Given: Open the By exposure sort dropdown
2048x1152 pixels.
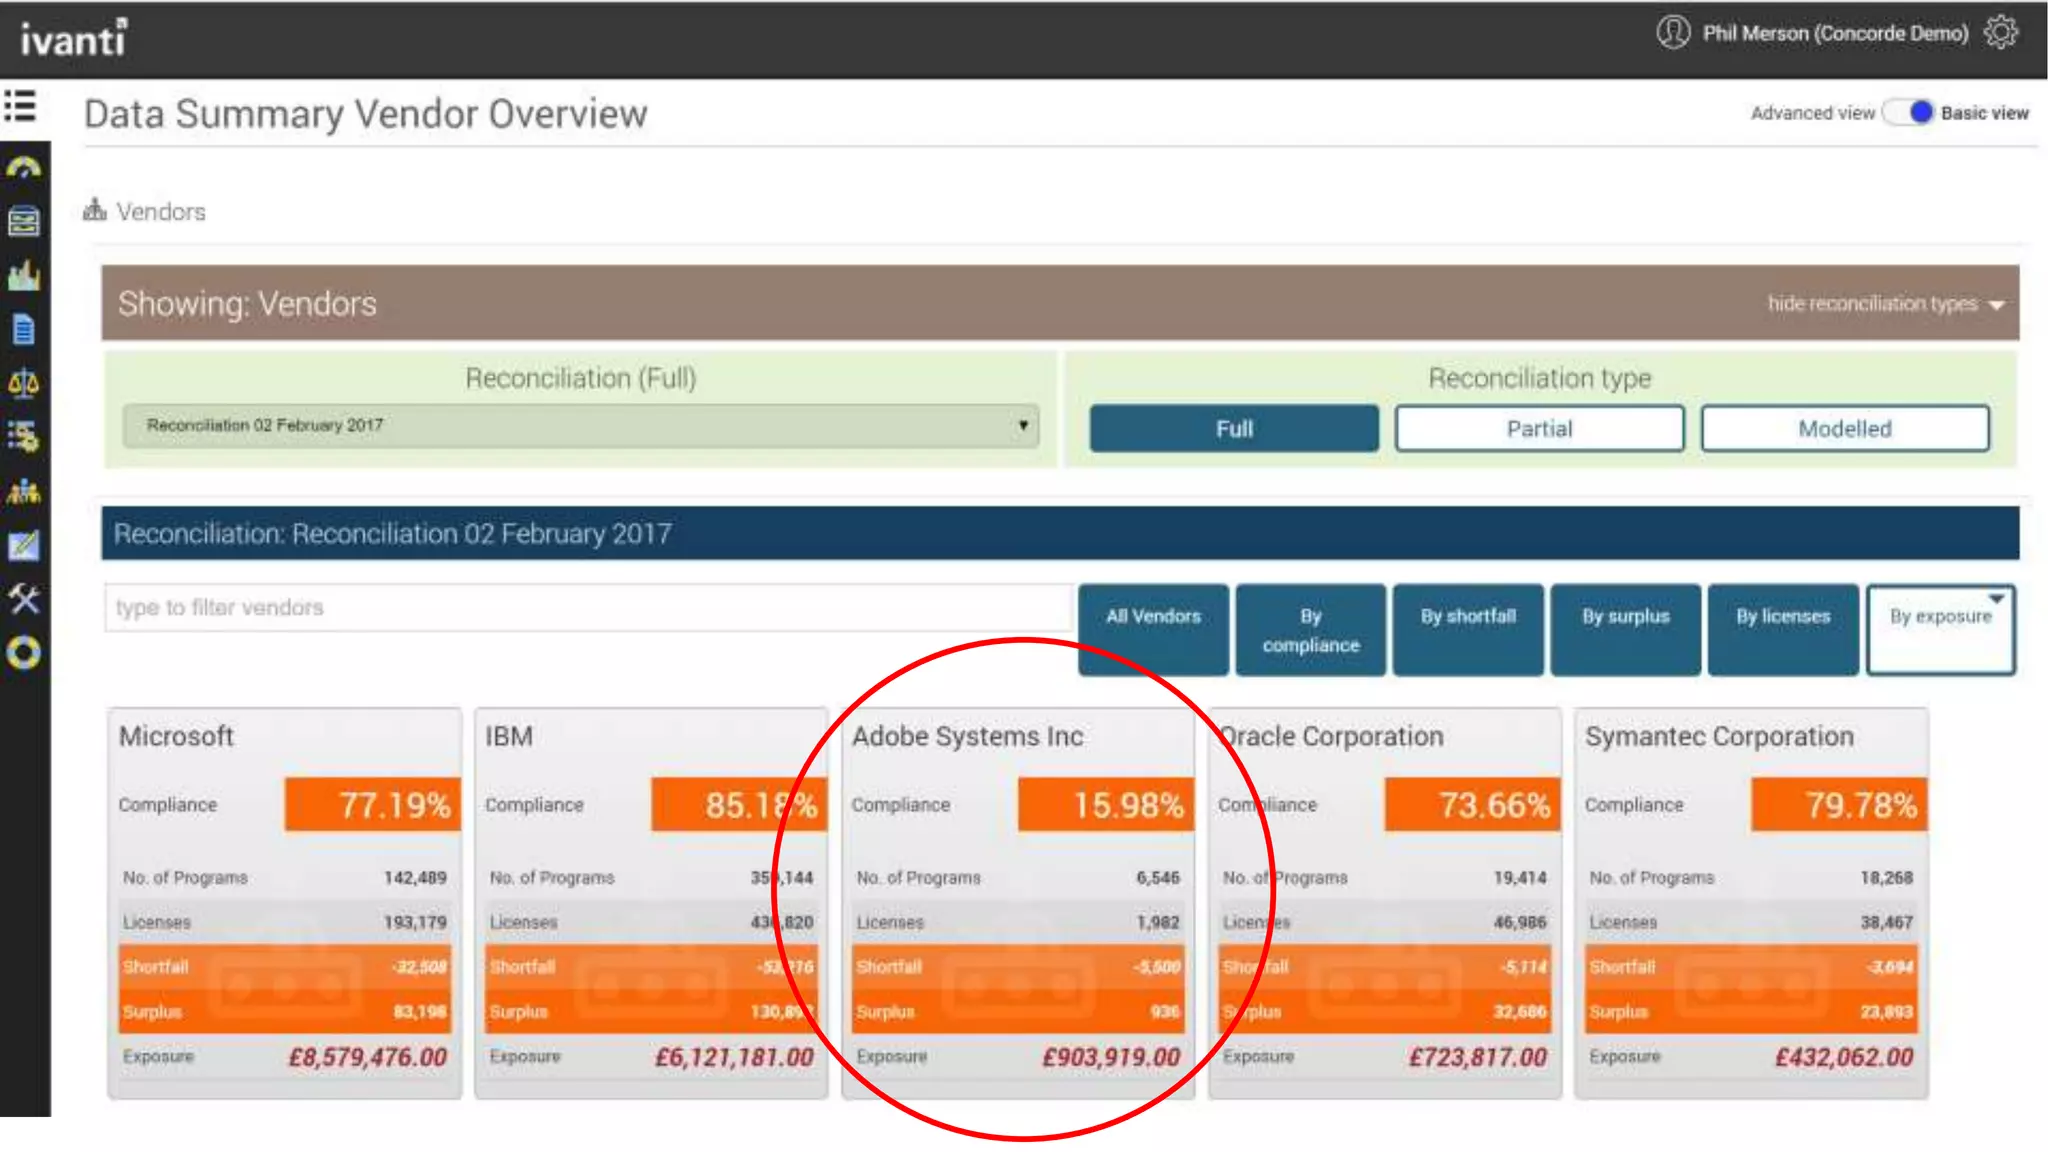Looking at the screenshot, I should (x=1941, y=630).
